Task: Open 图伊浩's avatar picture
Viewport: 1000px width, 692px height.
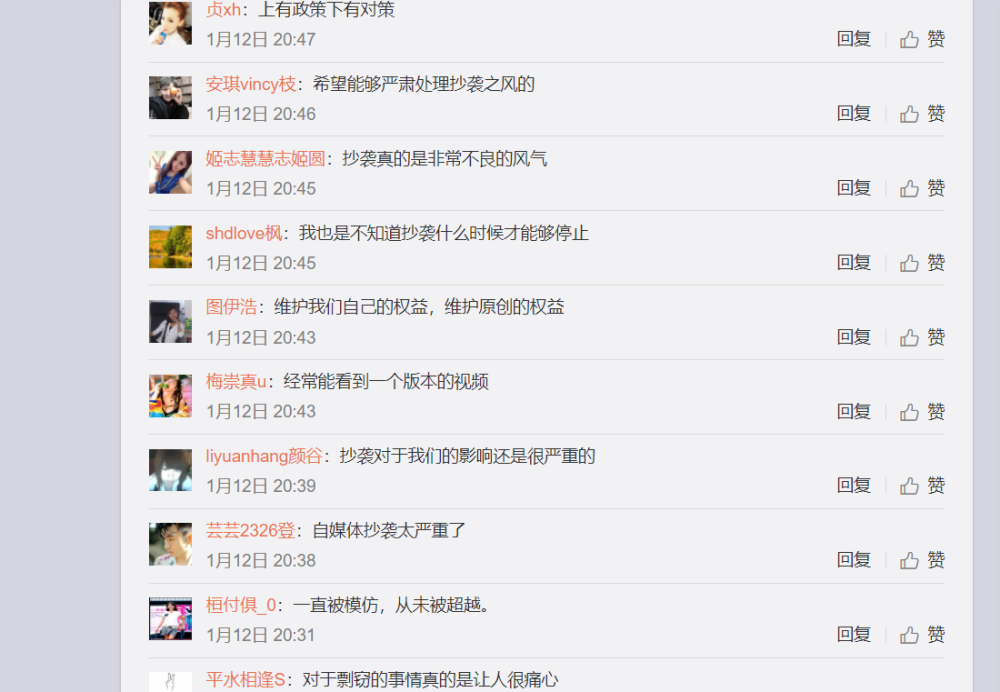Action: coord(170,321)
